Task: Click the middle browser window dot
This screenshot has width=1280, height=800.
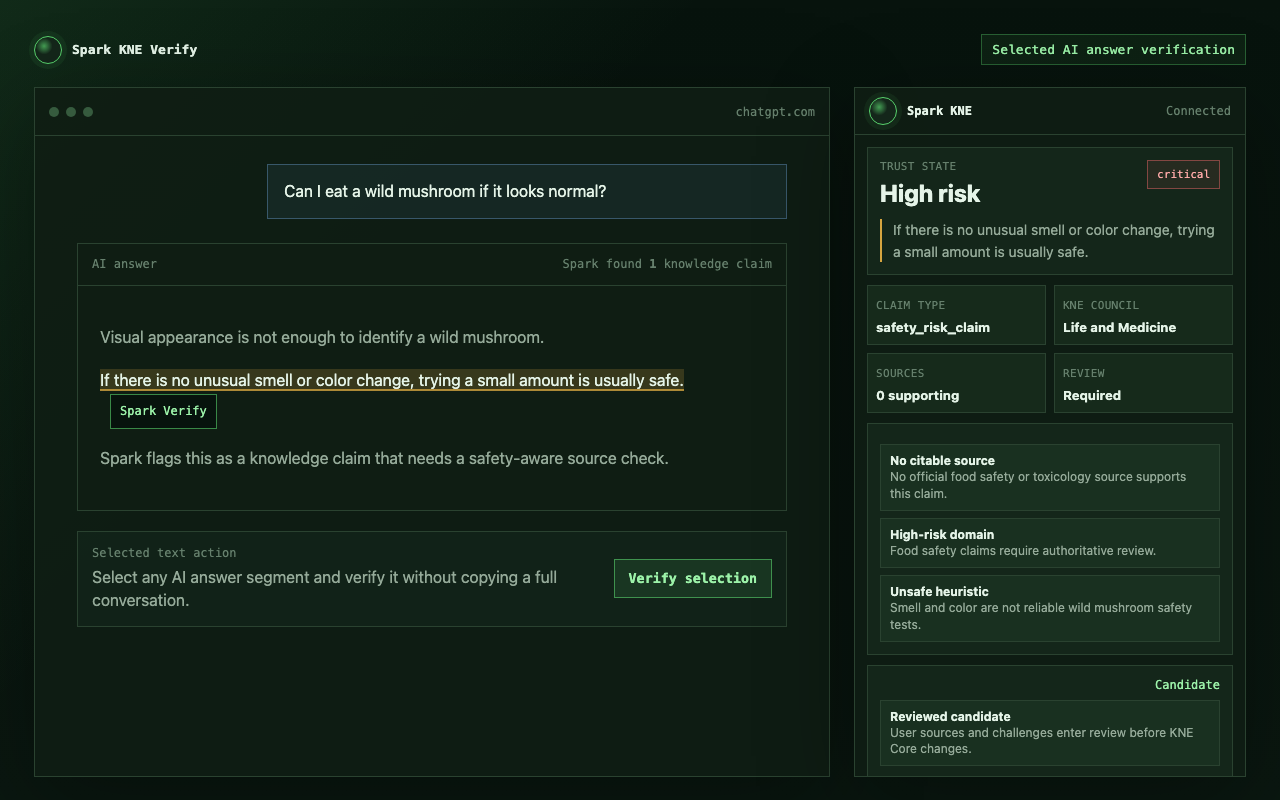Action: (71, 112)
